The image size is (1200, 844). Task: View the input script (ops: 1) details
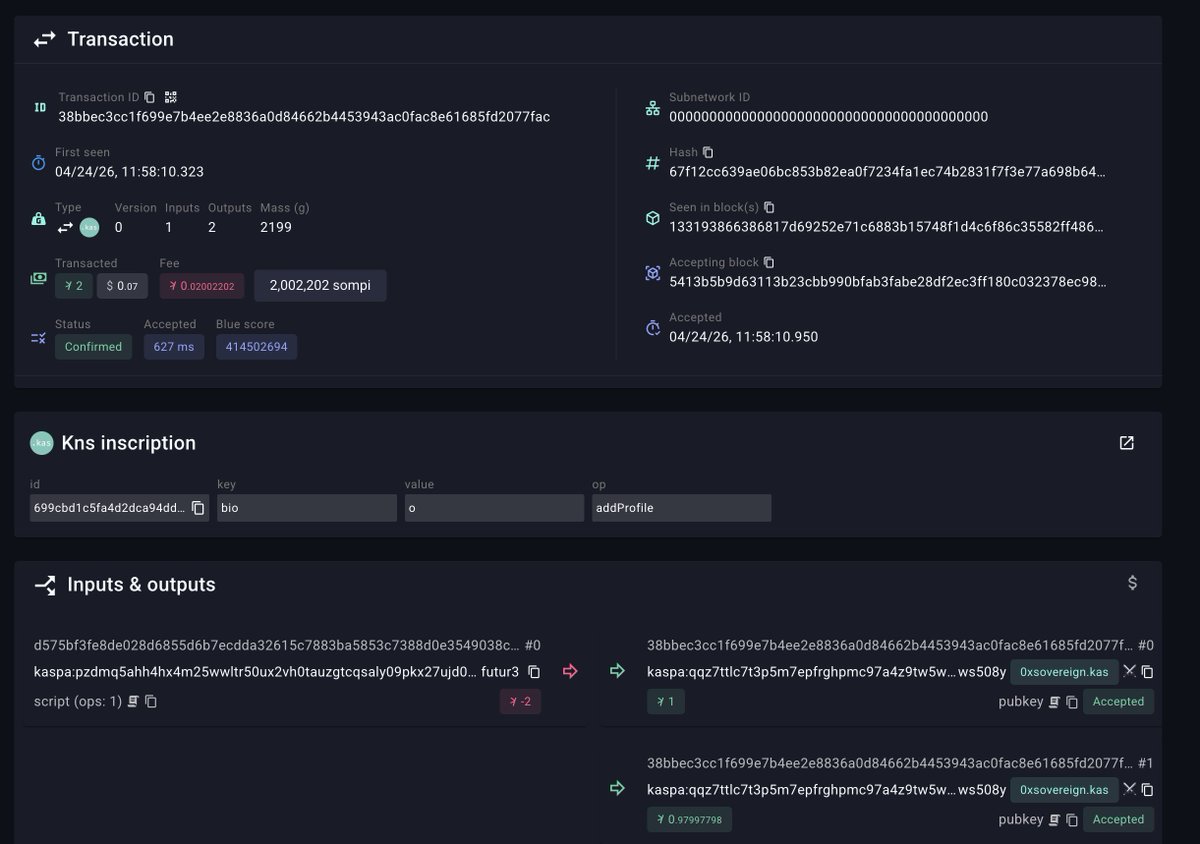tap(132, 702)
